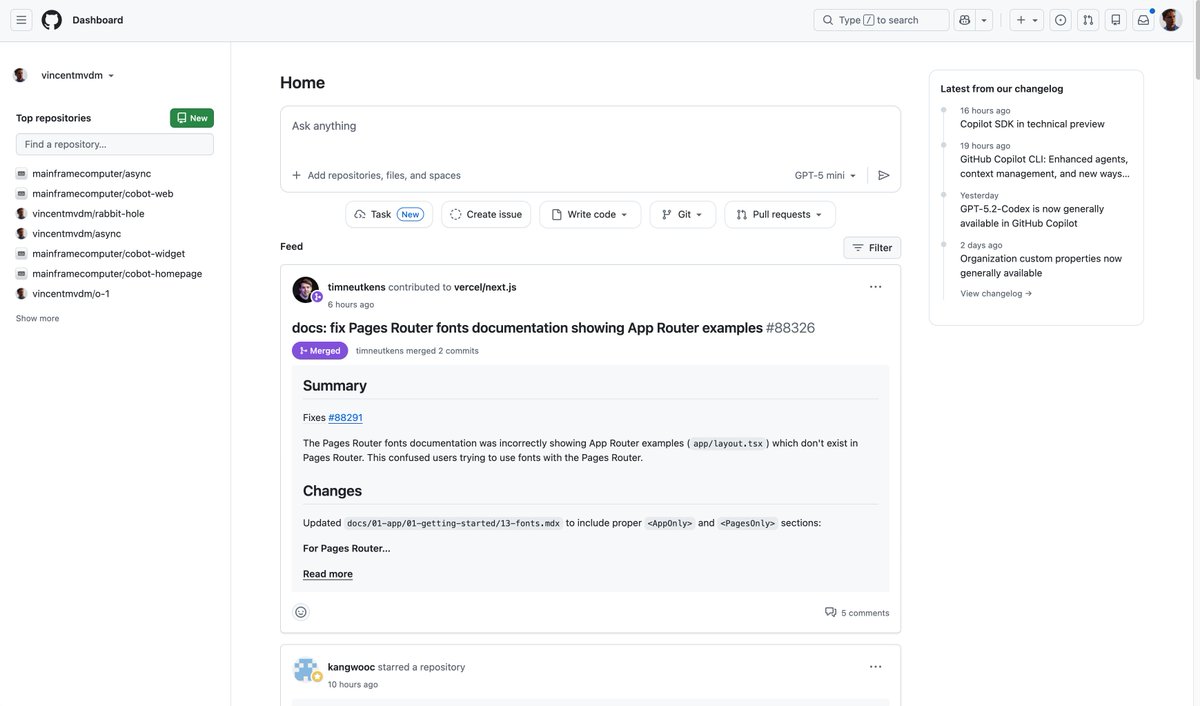Open the Issues icon in header
This screenshot has height=706, width=1200.
(1061, 20)
